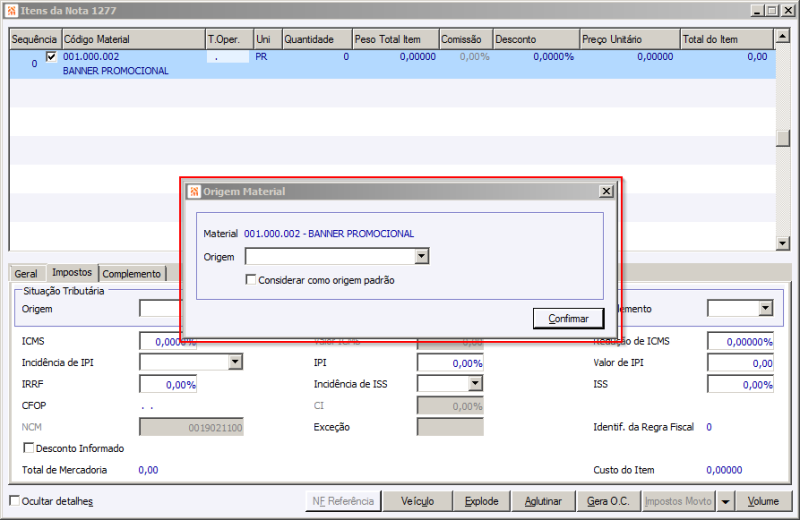
Task: Click the Total do Item column header
Action: (727, 39)
